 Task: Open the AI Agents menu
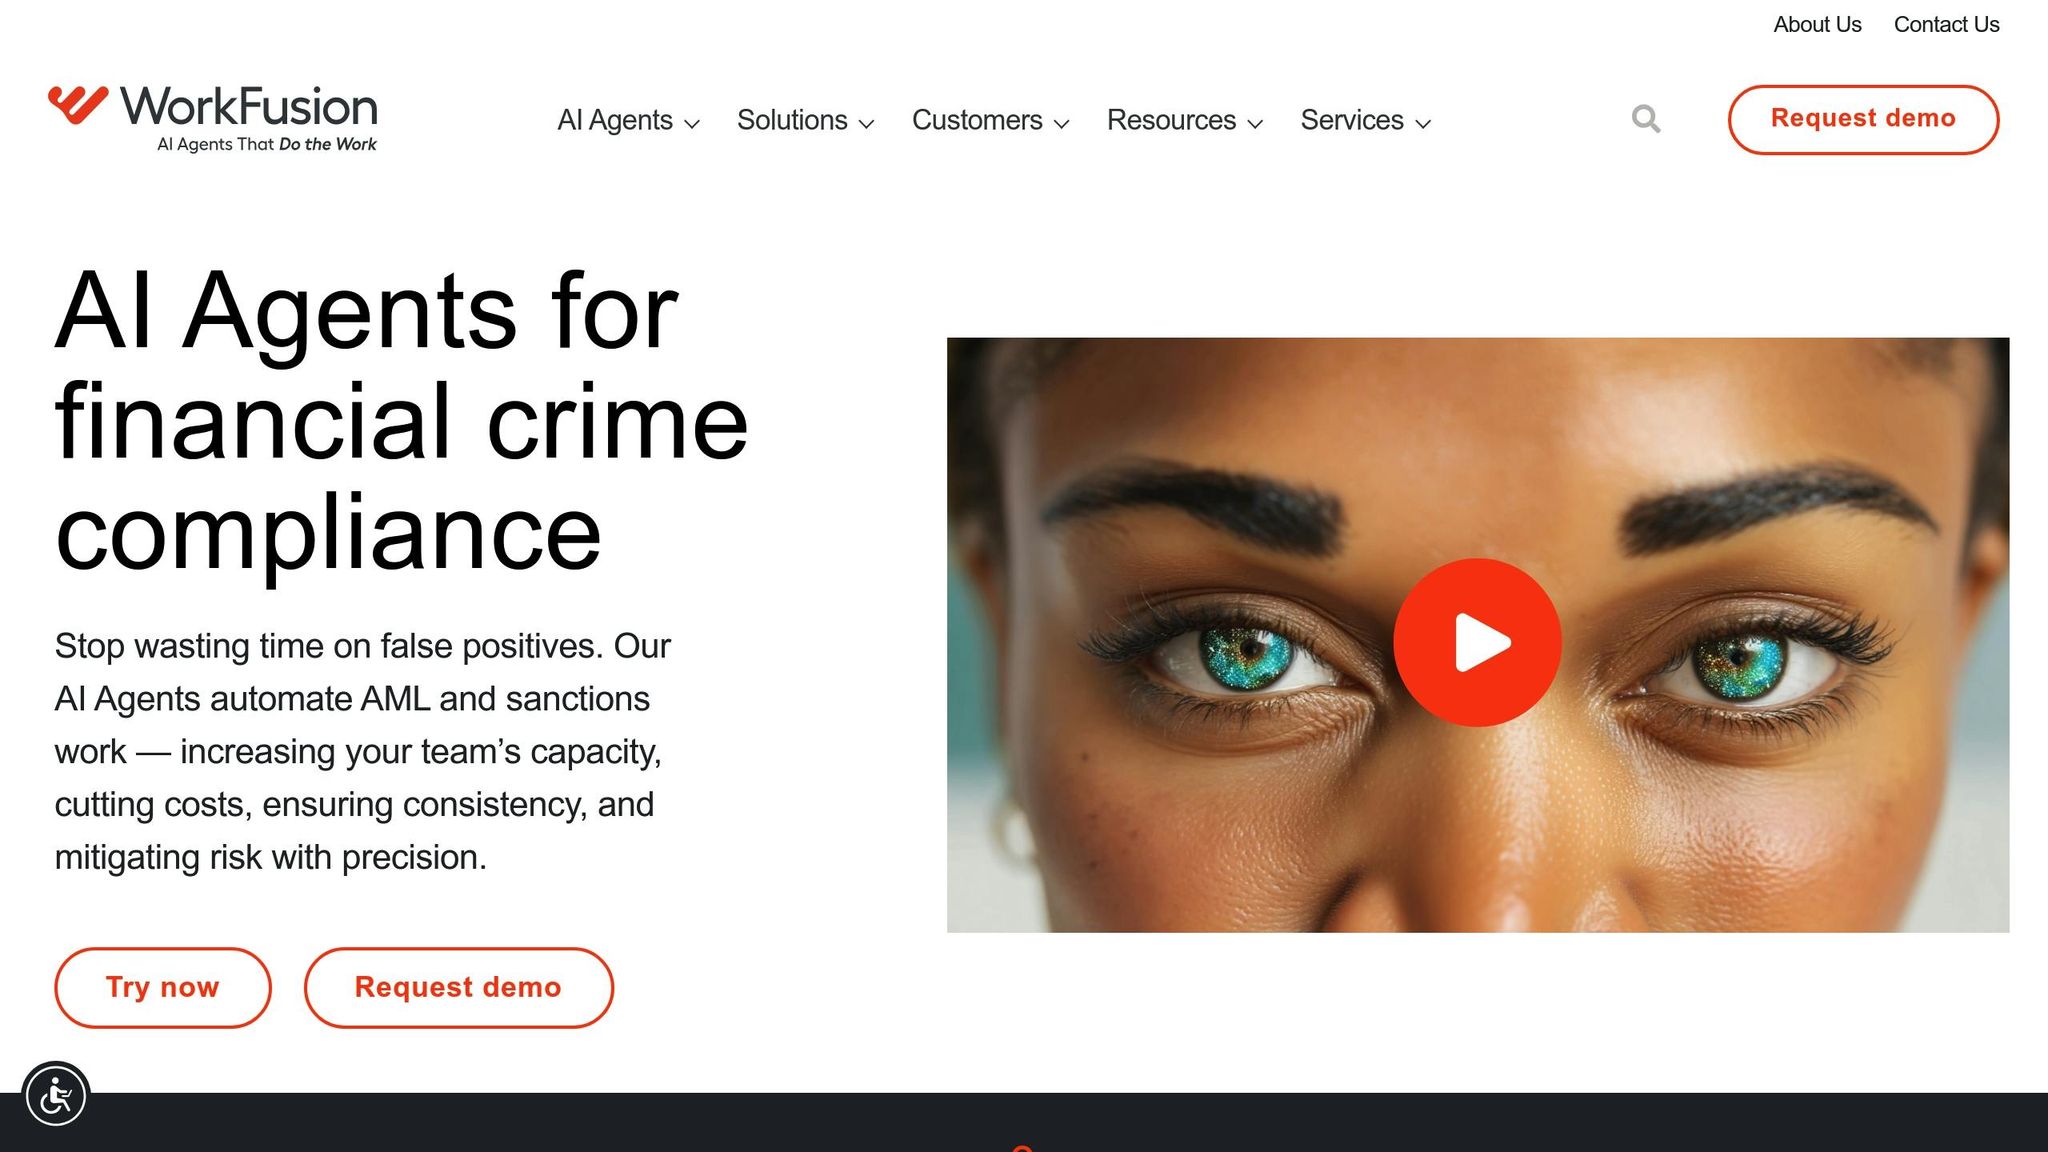[628, 120]
